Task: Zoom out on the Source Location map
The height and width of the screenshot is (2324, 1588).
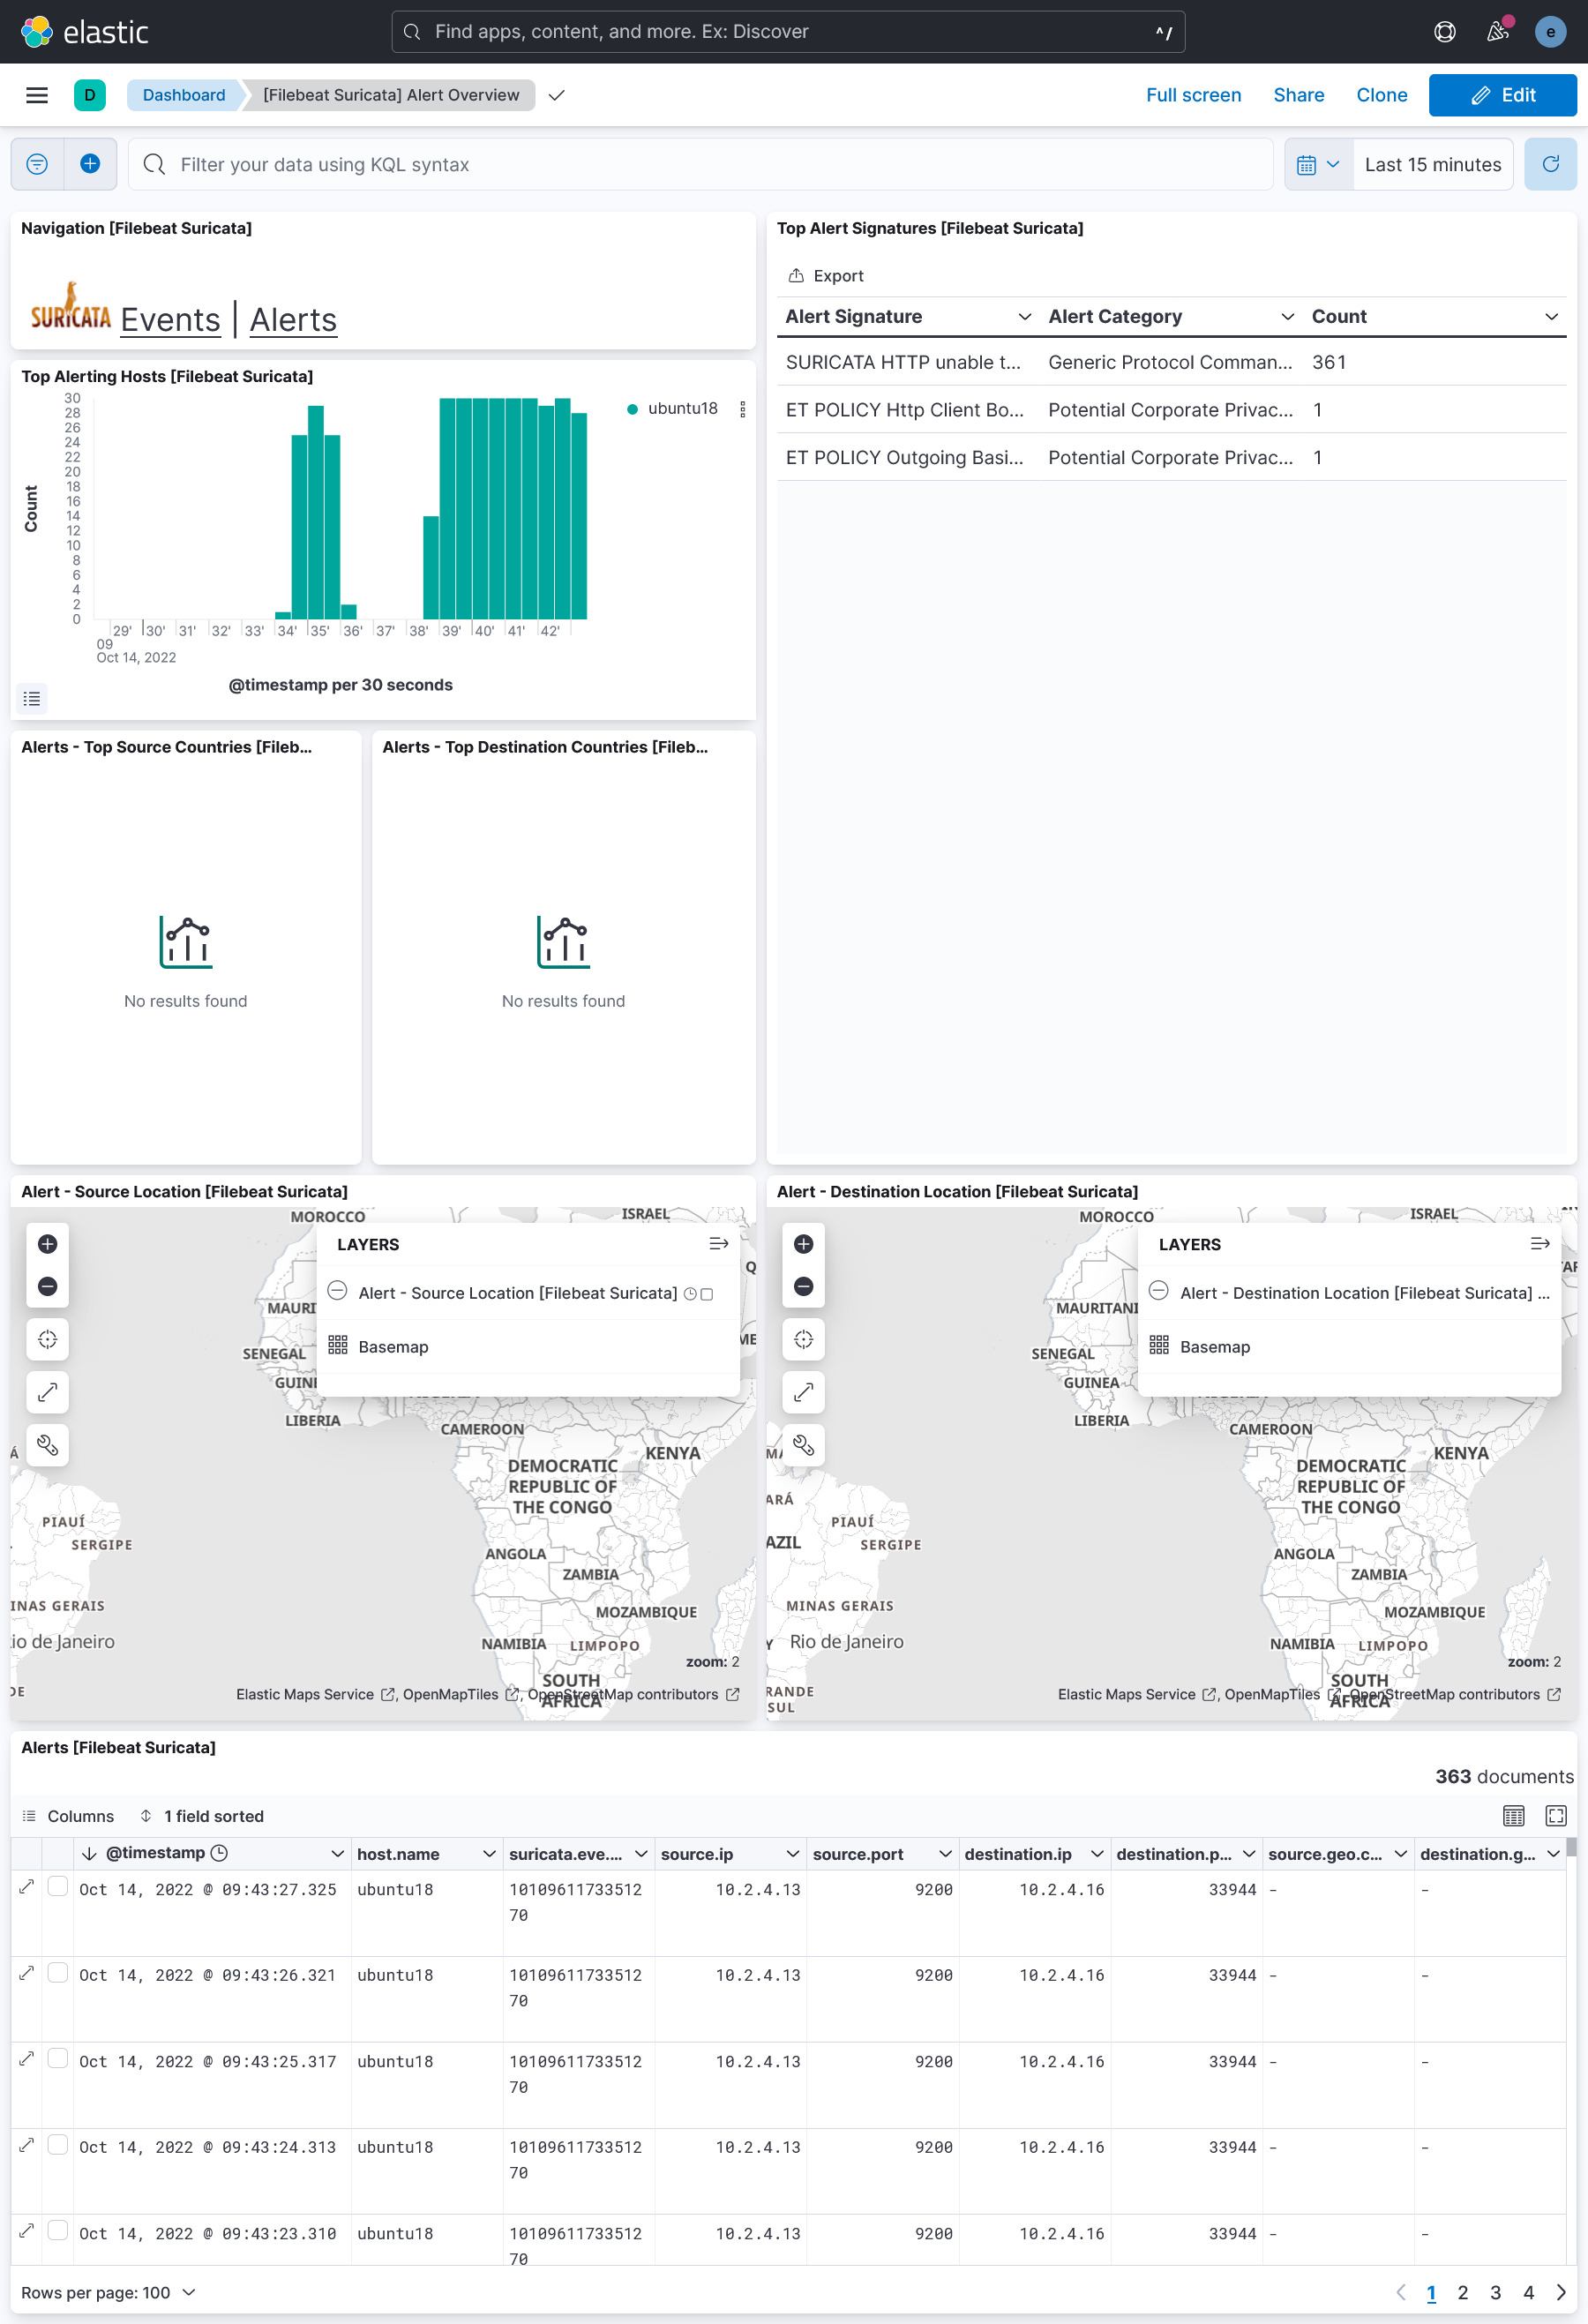Action: [x=47, y=1286]
